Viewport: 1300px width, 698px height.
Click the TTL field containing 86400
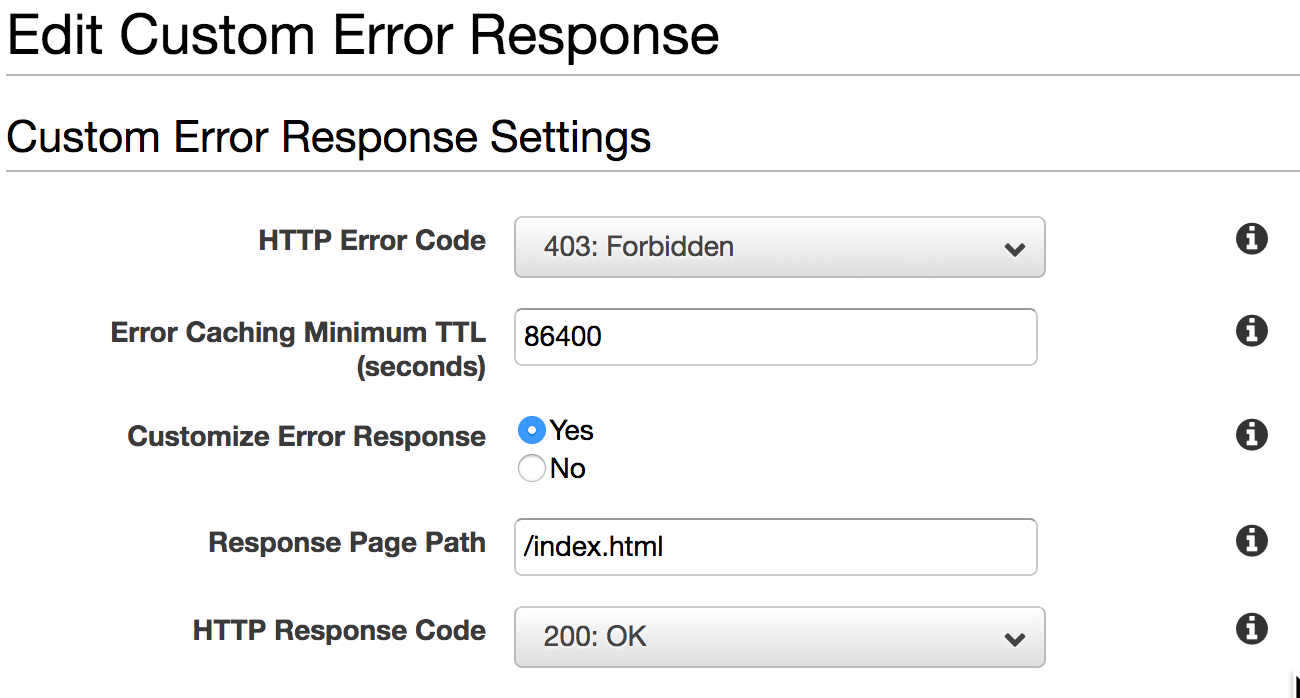775,337
